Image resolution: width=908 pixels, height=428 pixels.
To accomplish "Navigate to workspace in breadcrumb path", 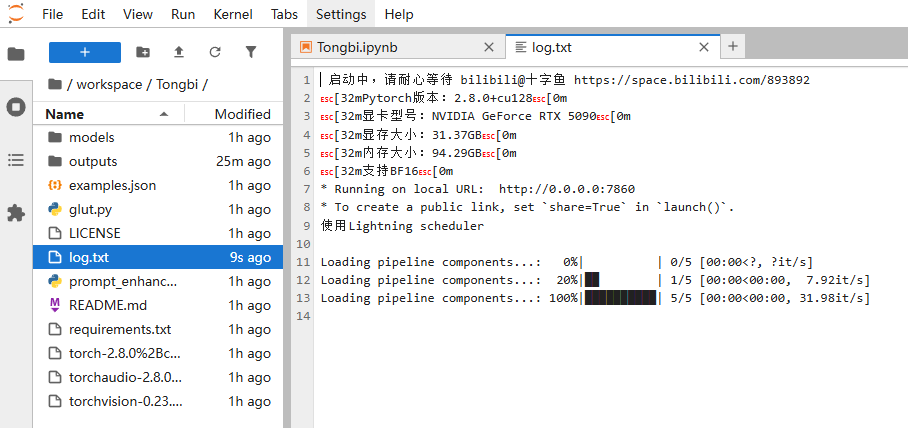I will (108, 85).
